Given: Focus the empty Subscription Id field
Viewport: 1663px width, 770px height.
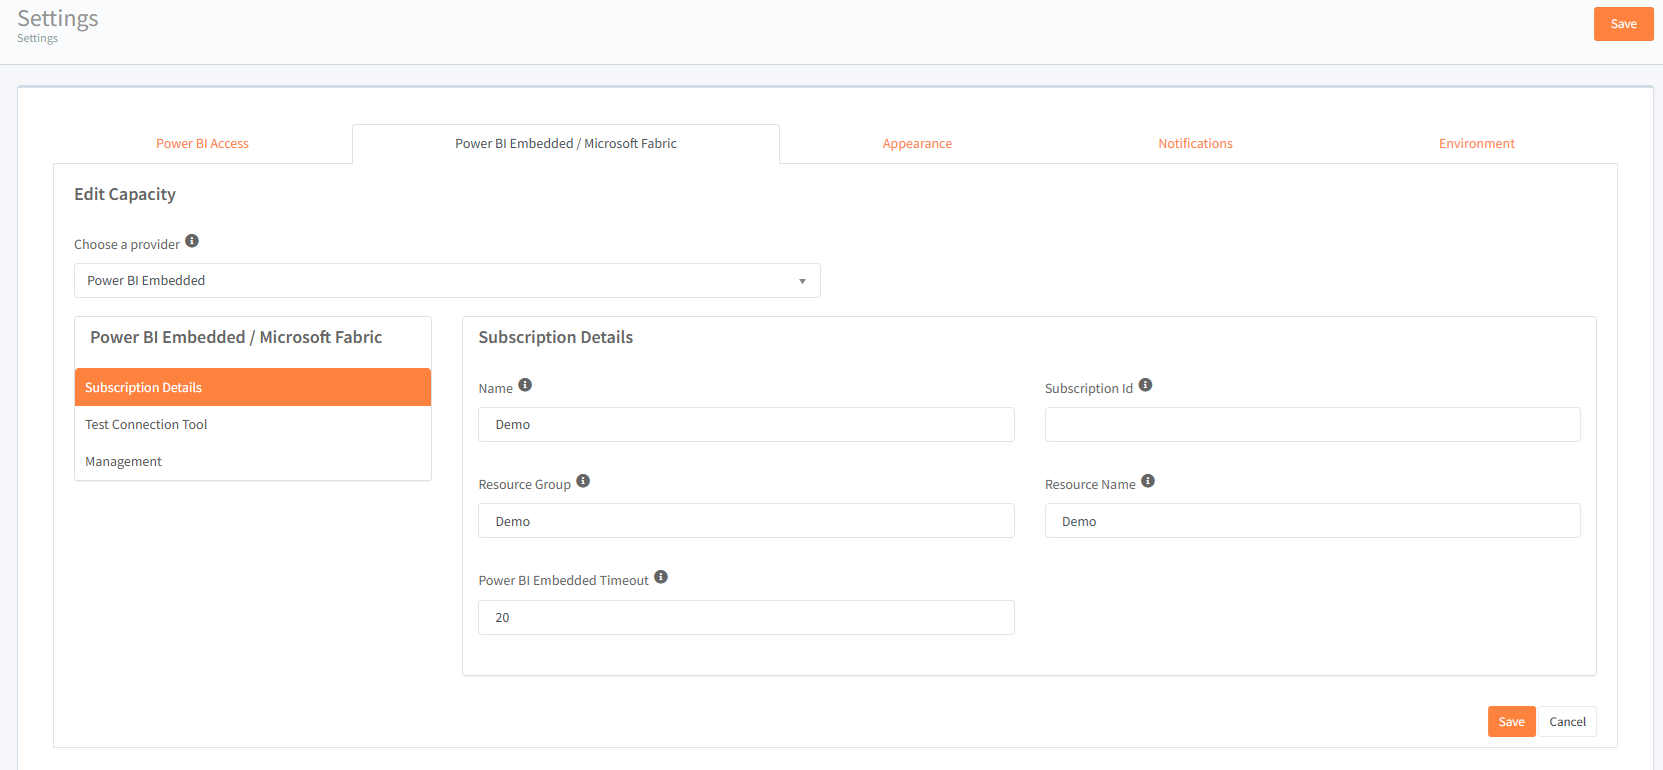Looking at the screenshot, I should pos(1312,425).
